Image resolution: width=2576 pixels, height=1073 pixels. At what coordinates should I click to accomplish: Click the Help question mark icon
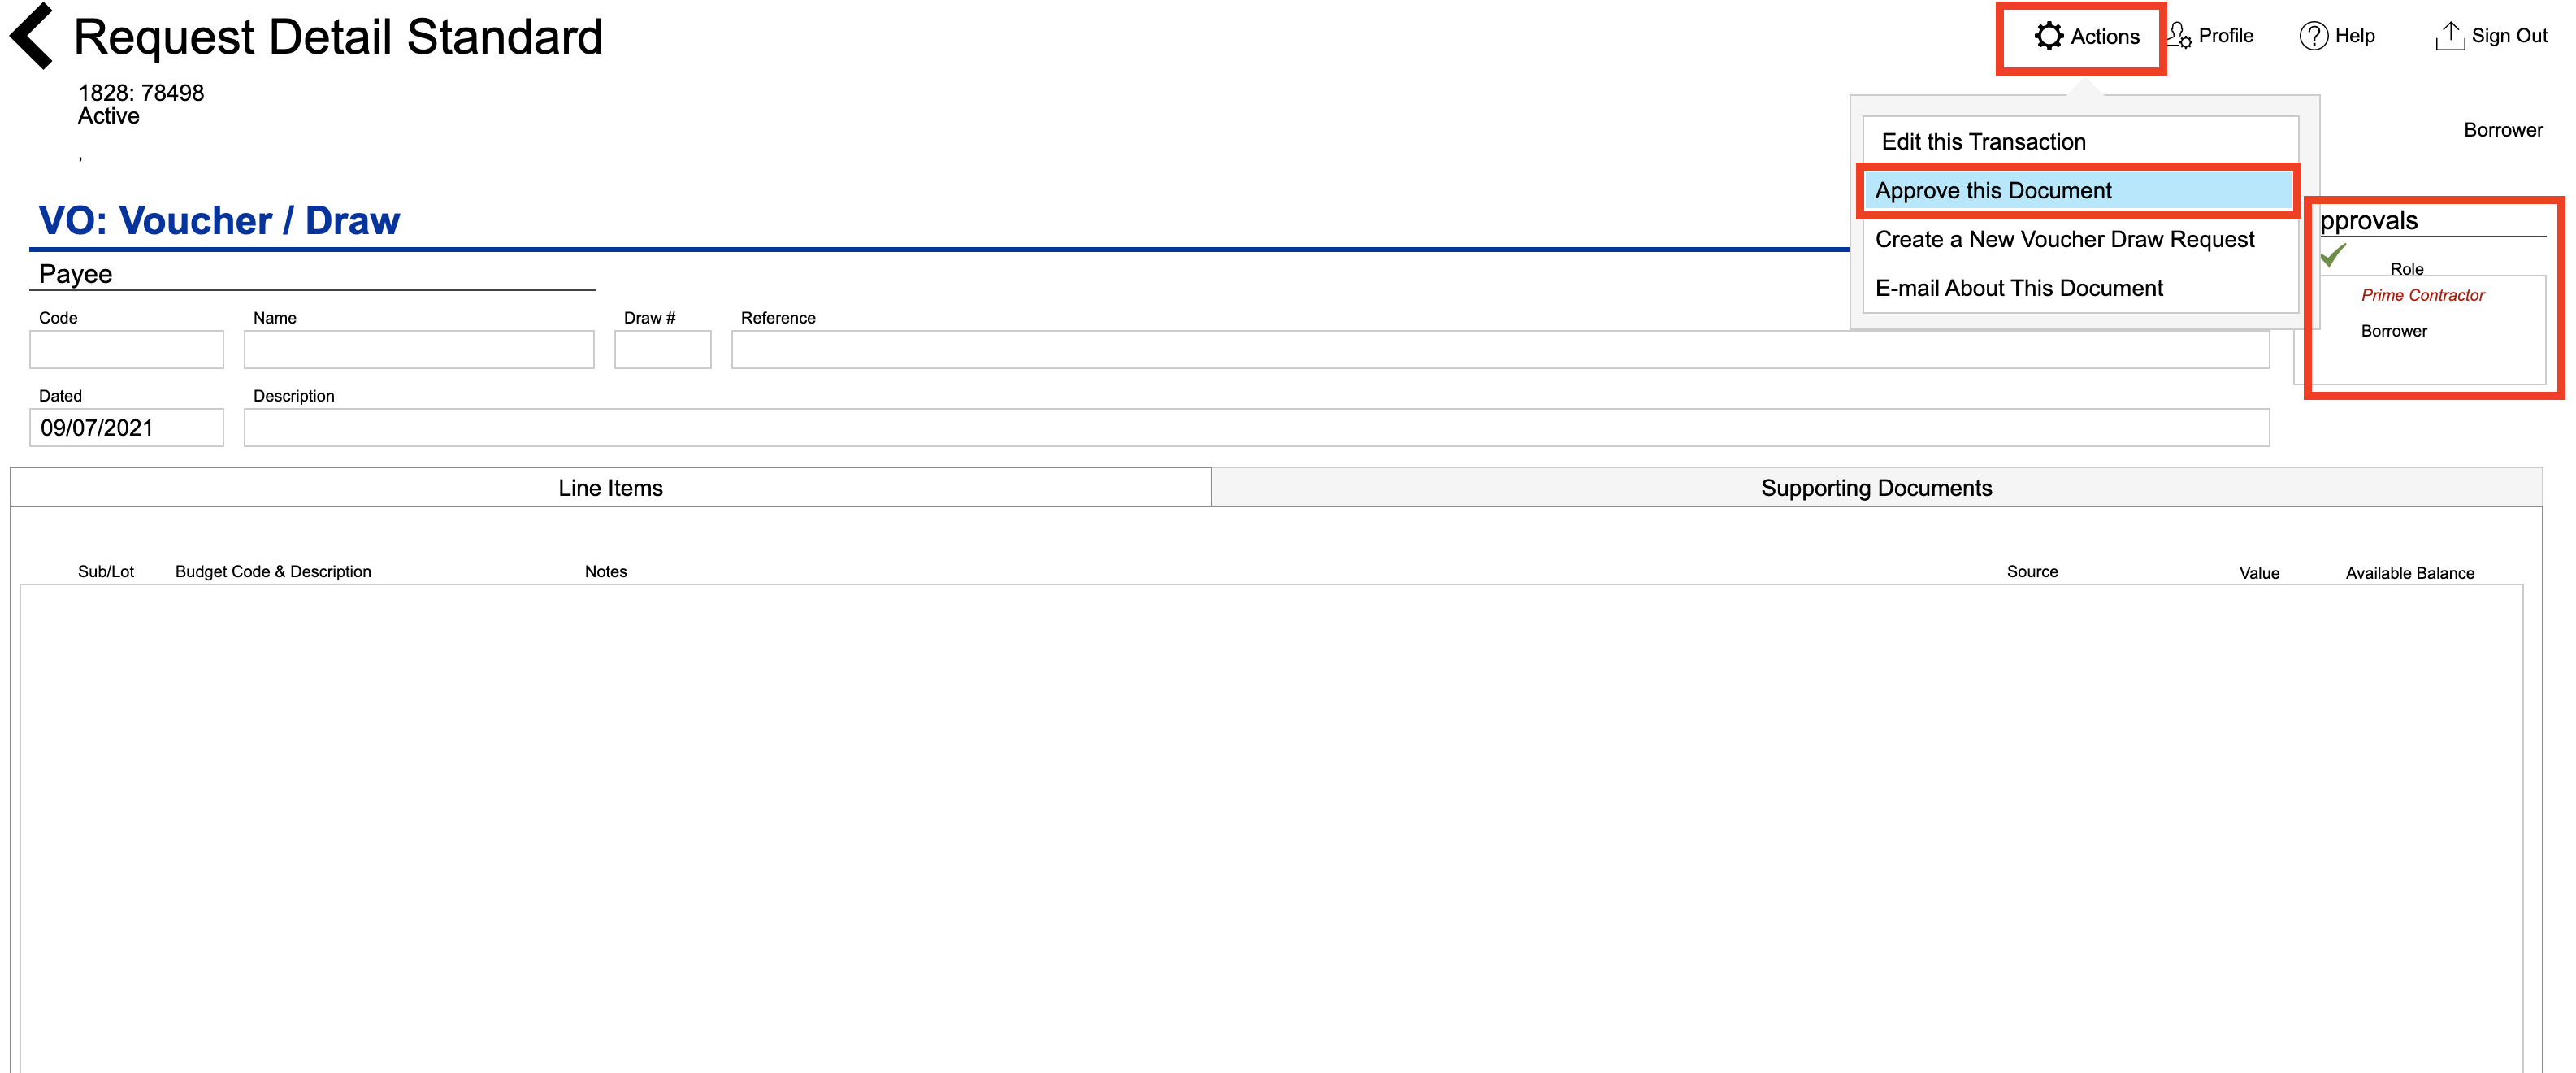click(2313, 36)
